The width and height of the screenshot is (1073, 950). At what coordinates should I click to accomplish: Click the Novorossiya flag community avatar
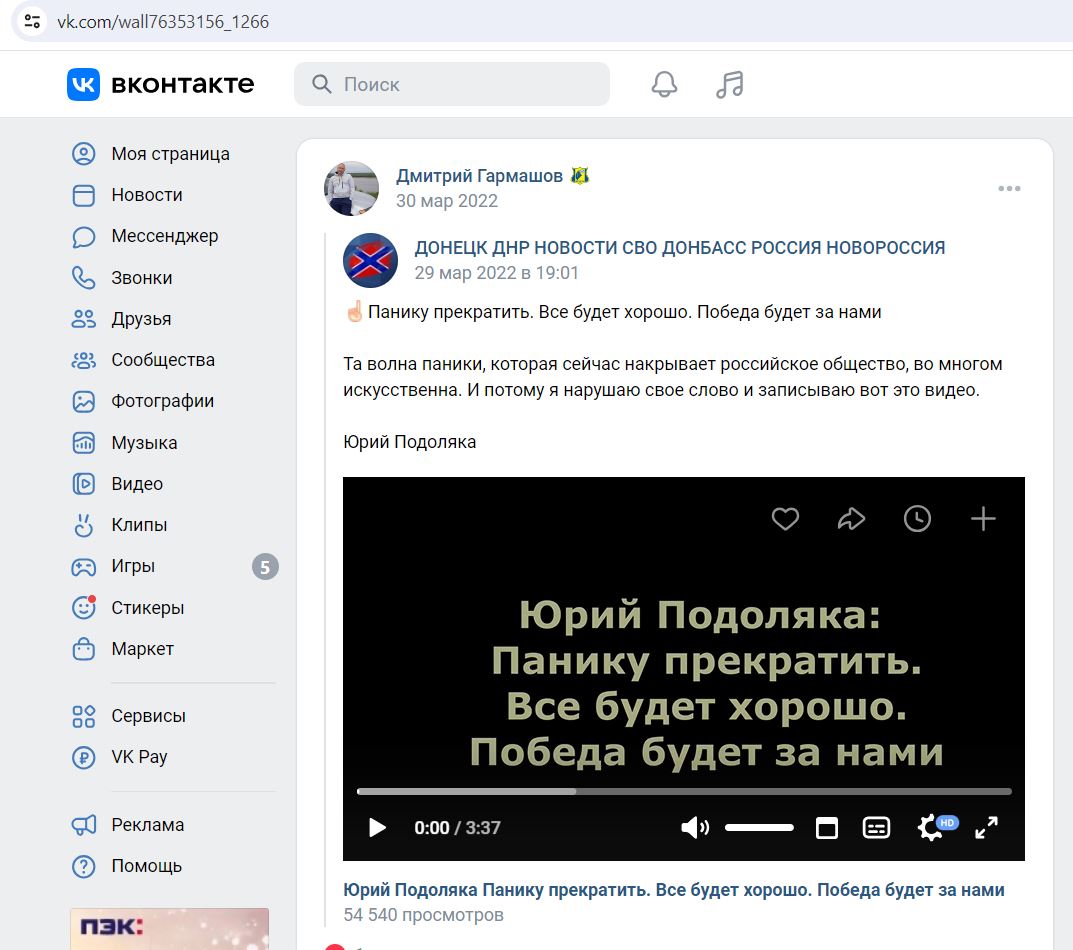(x=370, y=260)
